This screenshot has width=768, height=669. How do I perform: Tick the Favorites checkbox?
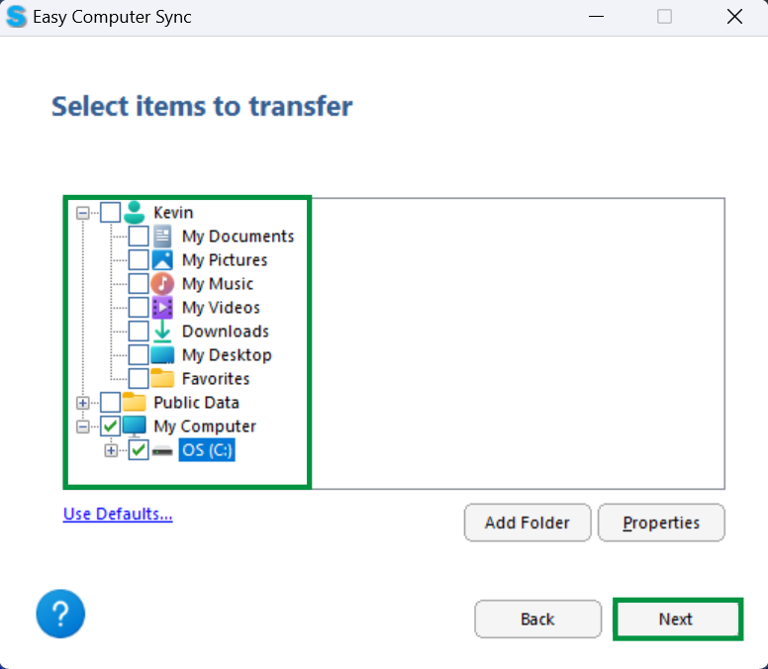pyautogui.click(x=139, y=379)
